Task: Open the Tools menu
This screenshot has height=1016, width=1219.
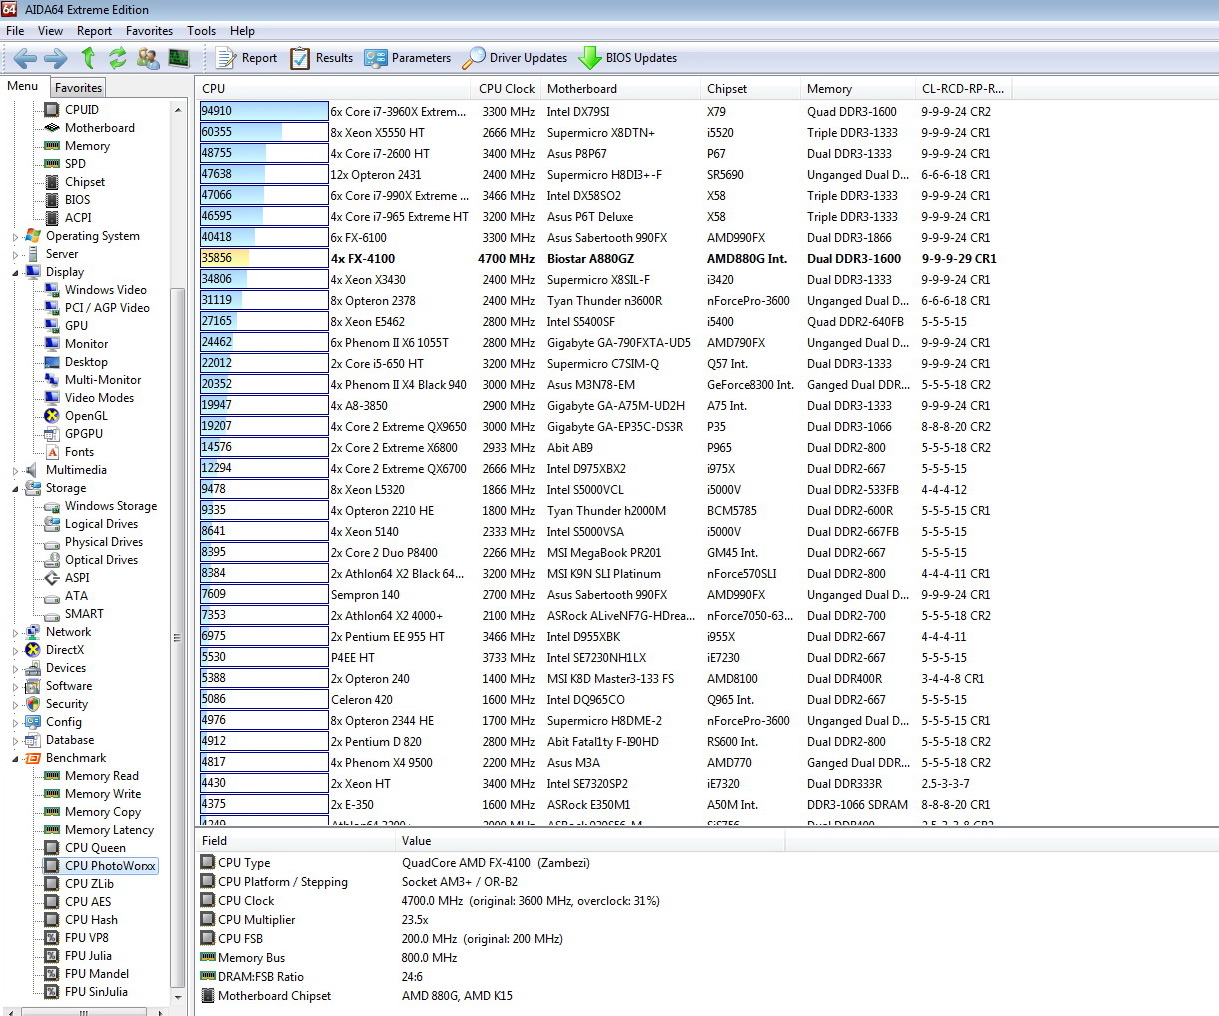Action: (201, 31)
